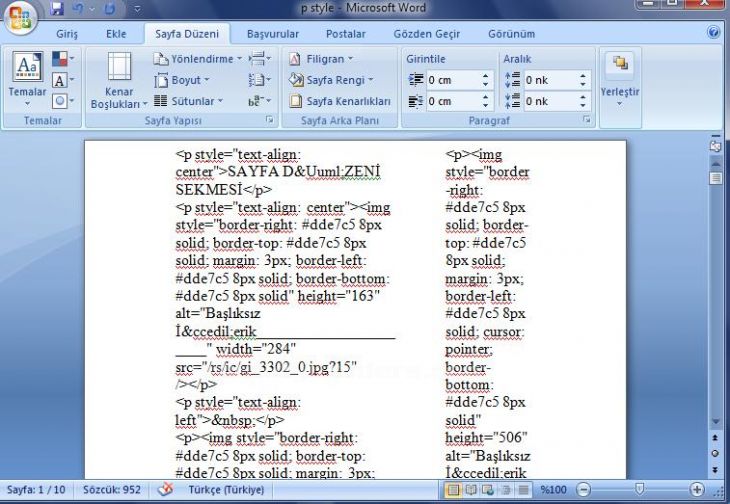Open the Temalar themes gallery

coord(27,79)
